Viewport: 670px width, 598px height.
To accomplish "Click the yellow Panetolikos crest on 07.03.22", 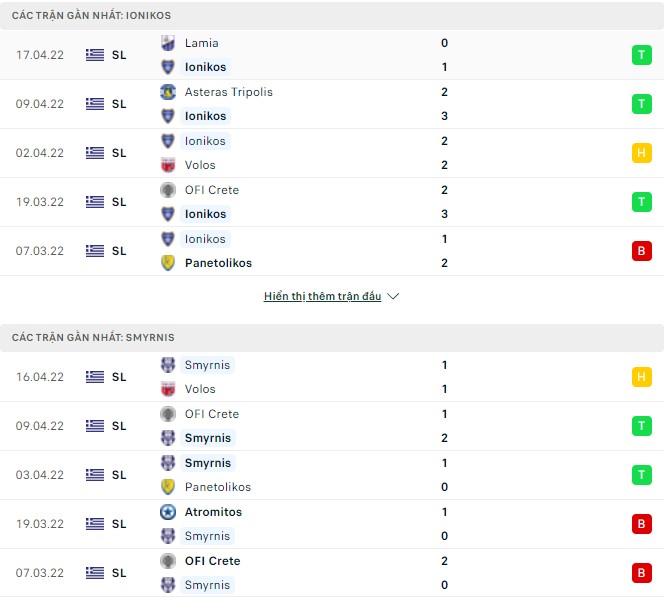I will tap(168, 263).
